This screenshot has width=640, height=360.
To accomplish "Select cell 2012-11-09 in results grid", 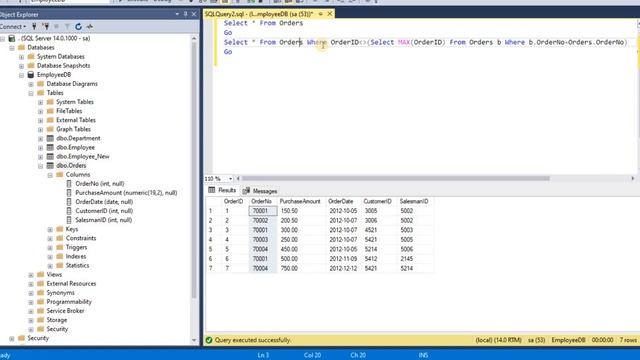I will coord(343,259).
